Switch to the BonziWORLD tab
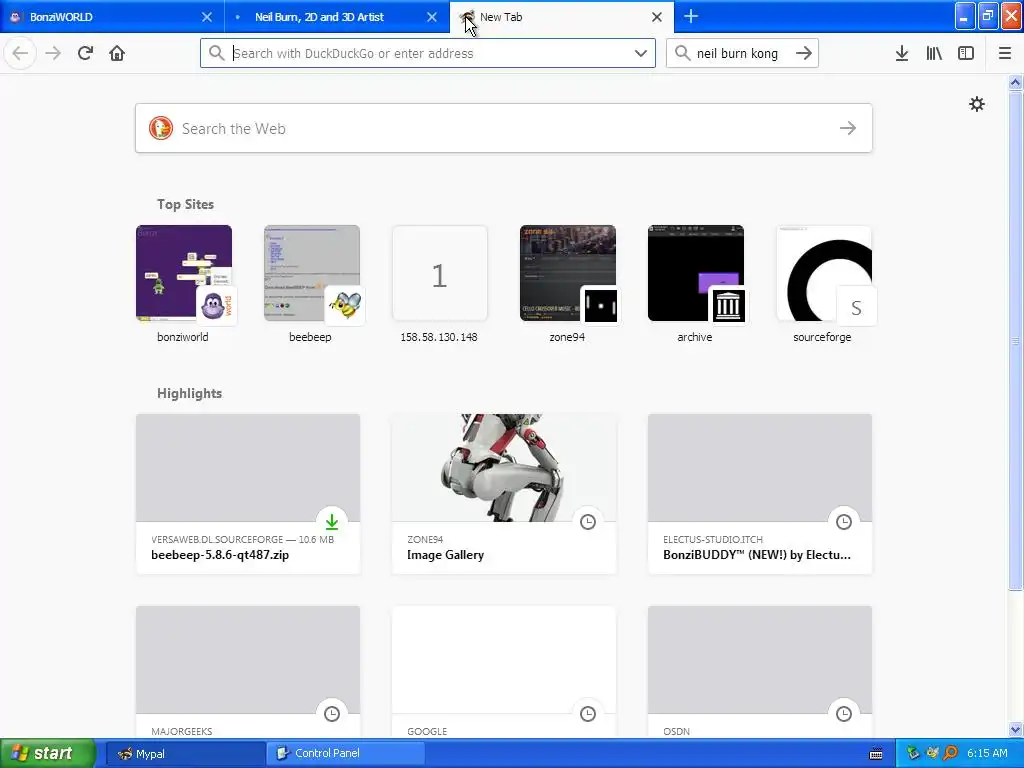Viewport: 1024px width, 768px height. click(111, 17)
